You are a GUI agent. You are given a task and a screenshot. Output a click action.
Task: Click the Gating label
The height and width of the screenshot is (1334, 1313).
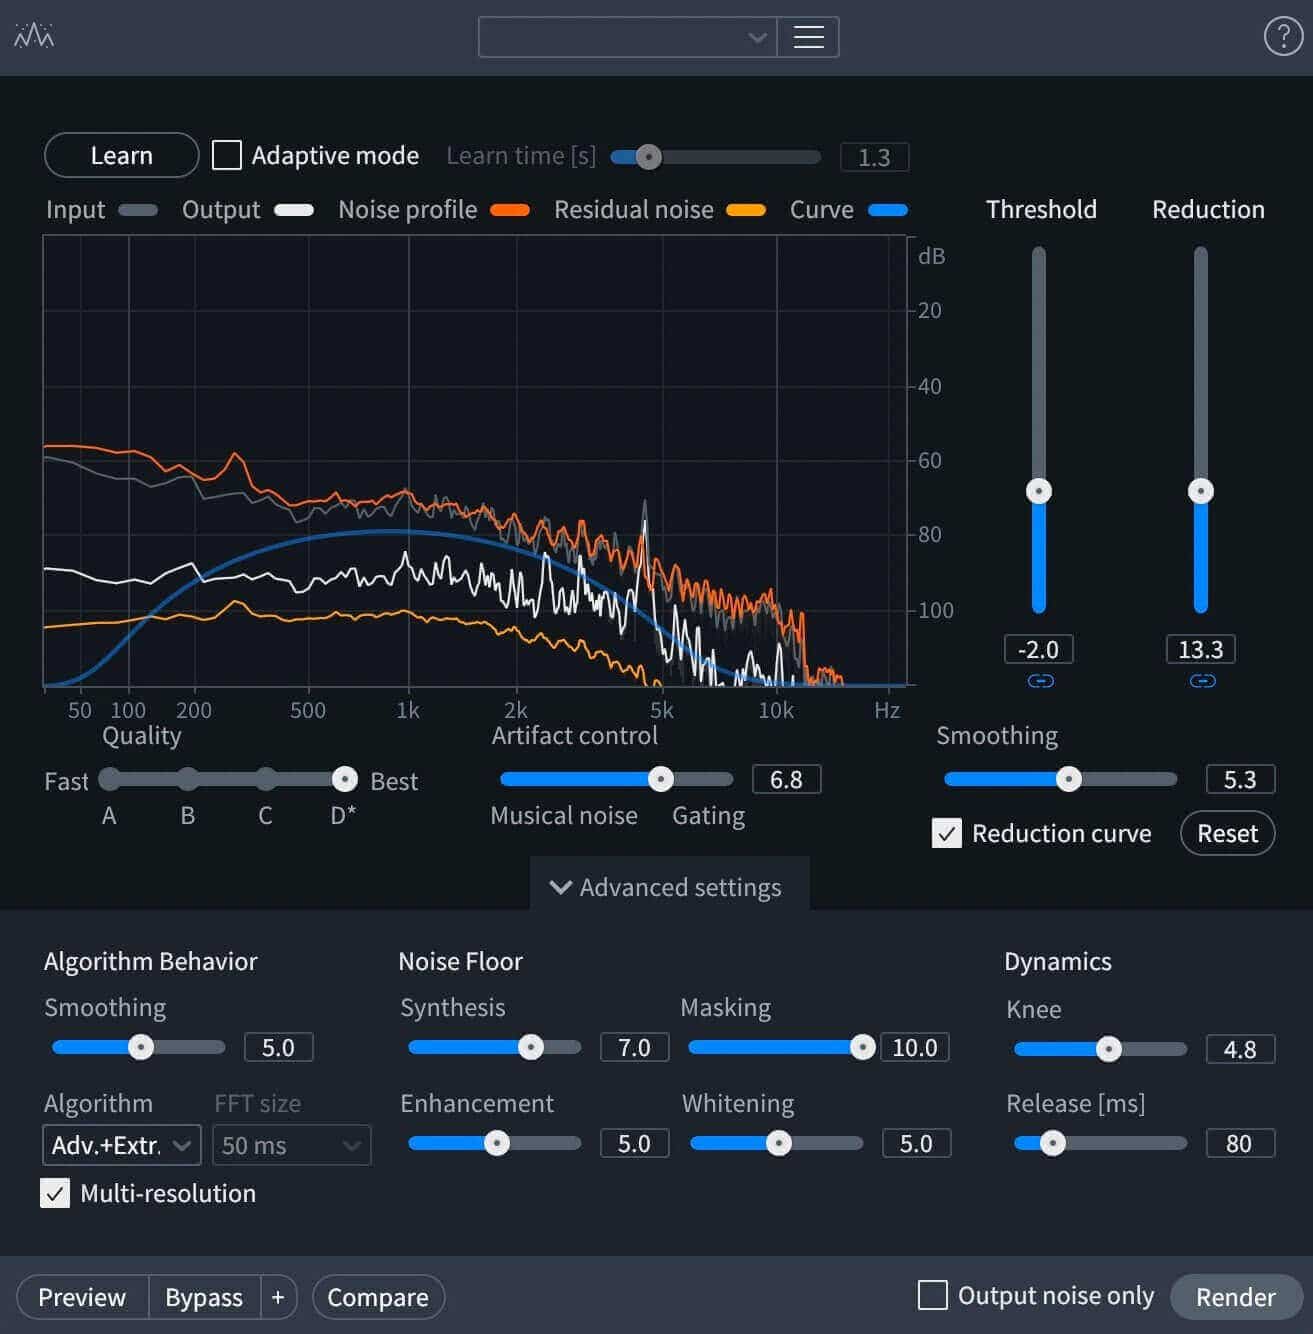coord(709,816)
